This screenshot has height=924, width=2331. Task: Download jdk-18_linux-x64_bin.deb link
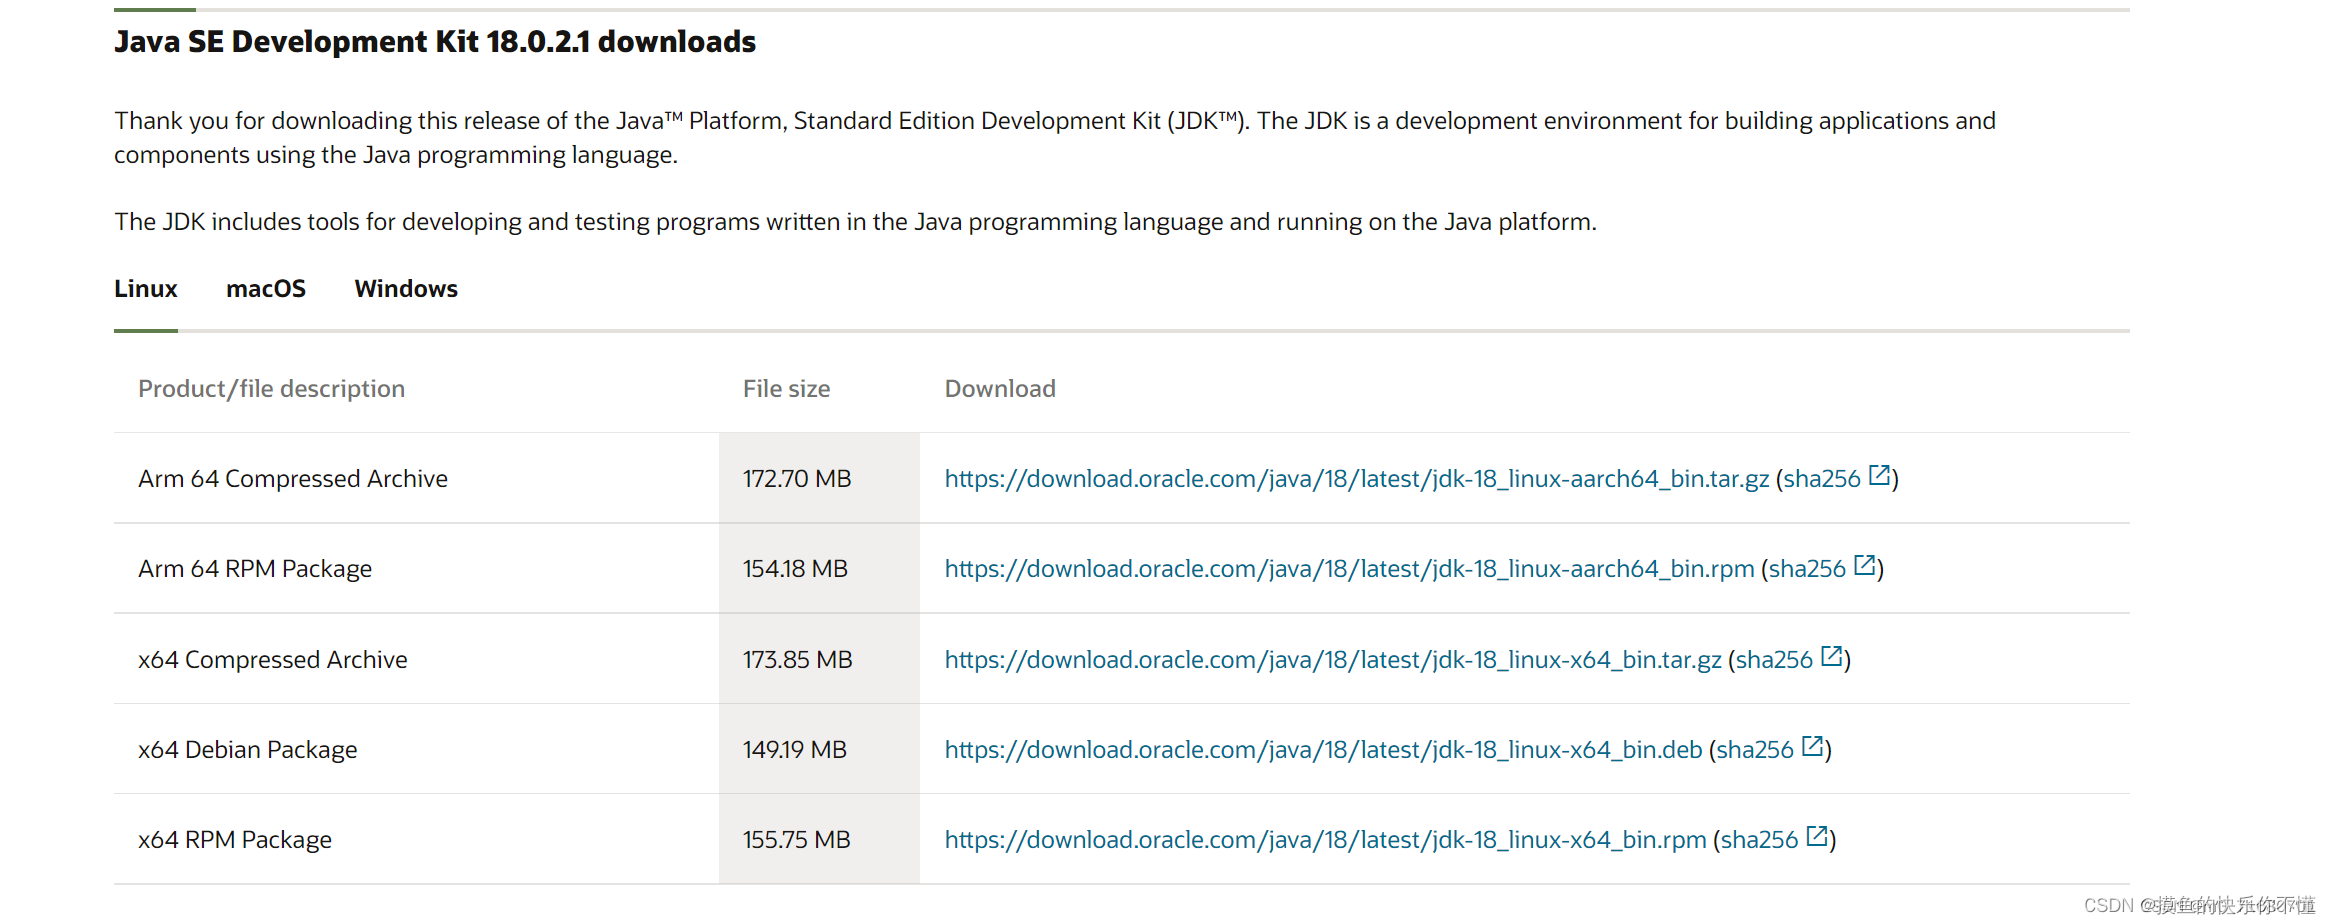click(1324, 750)
